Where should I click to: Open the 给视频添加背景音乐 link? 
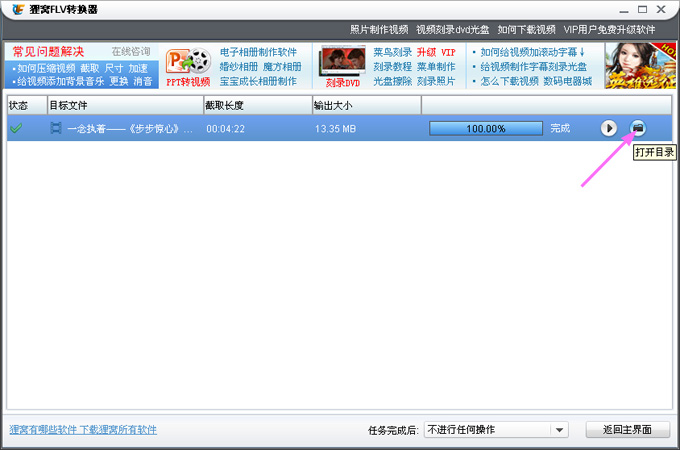[61, 81]
